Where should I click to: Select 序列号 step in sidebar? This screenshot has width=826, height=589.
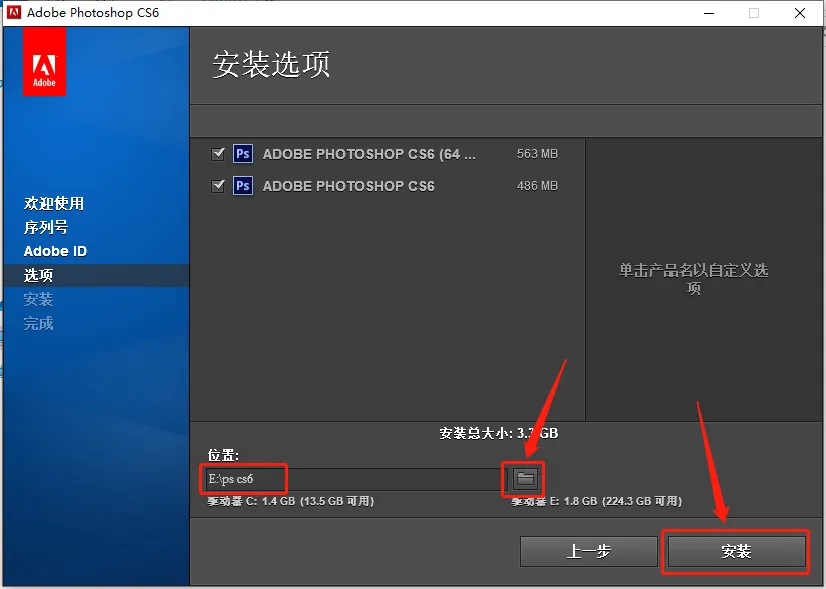click(x=46, y=227)
